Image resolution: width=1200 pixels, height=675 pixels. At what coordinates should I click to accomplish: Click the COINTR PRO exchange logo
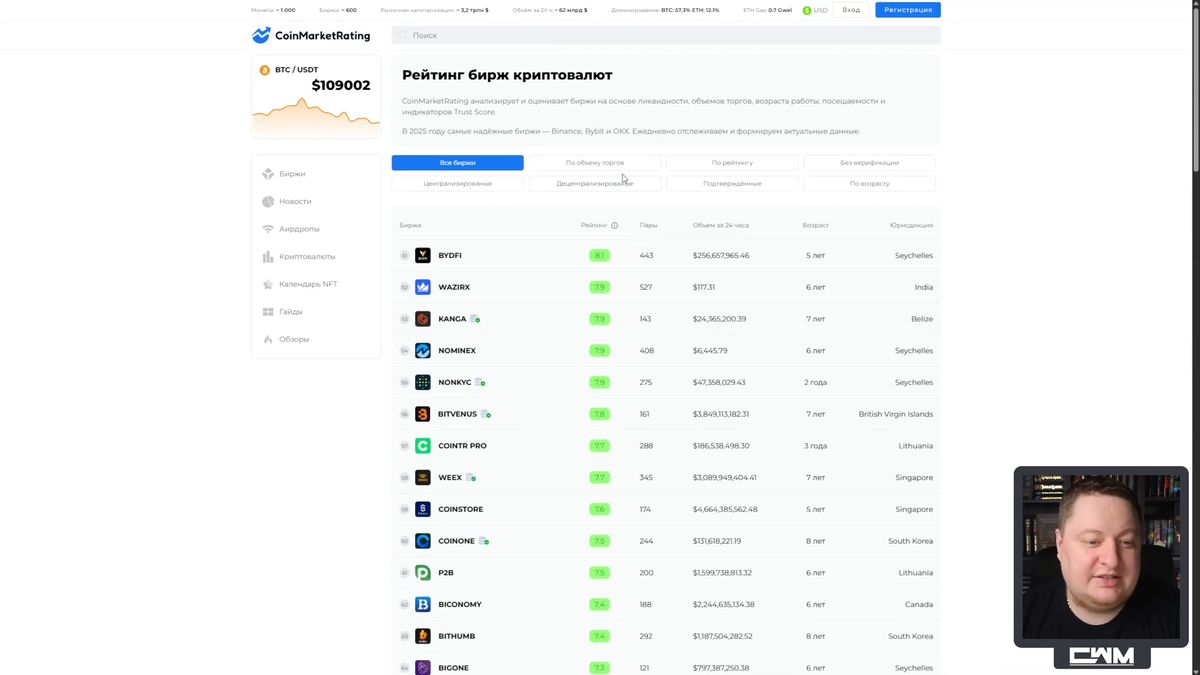423,446
